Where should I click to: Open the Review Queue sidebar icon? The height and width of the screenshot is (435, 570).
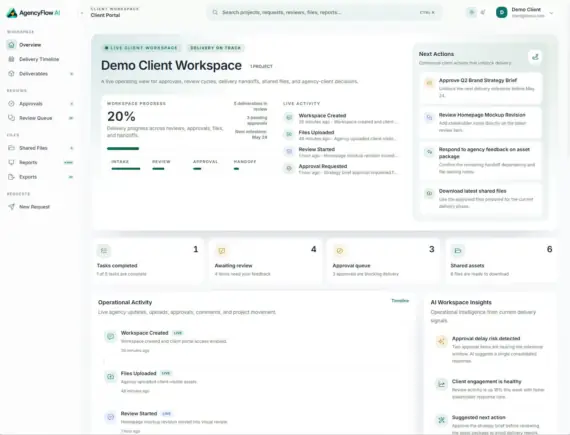click(x=11, y=118)
